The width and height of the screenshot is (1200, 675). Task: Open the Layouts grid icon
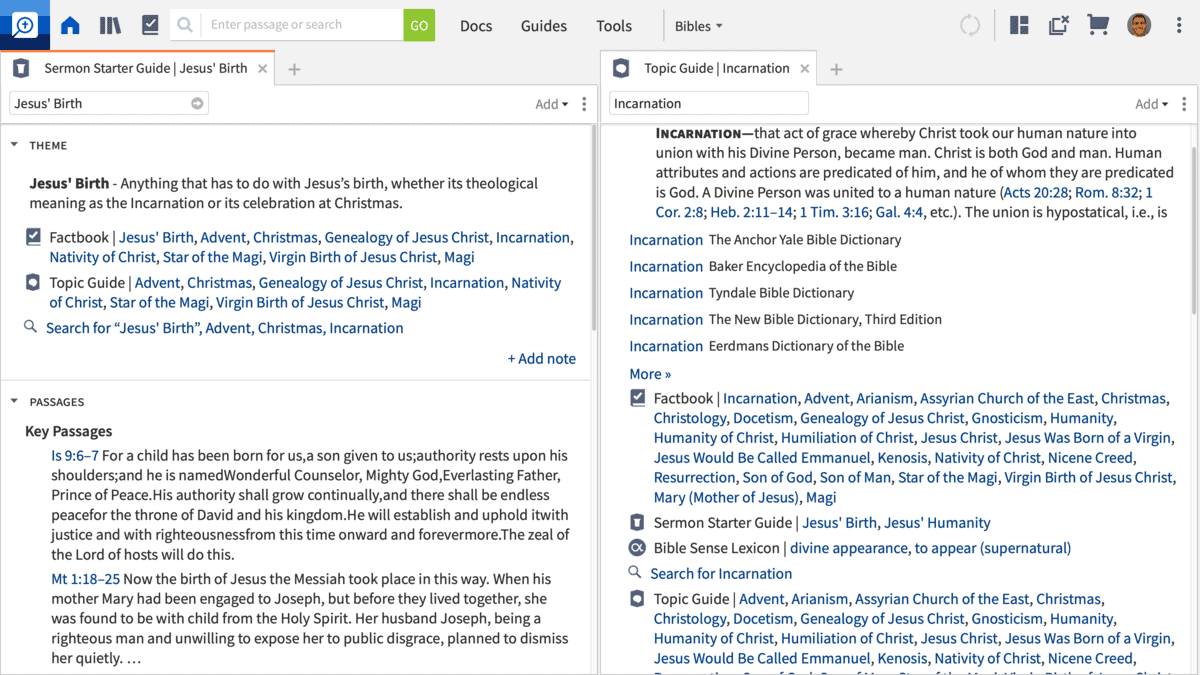pos(1019,26)
